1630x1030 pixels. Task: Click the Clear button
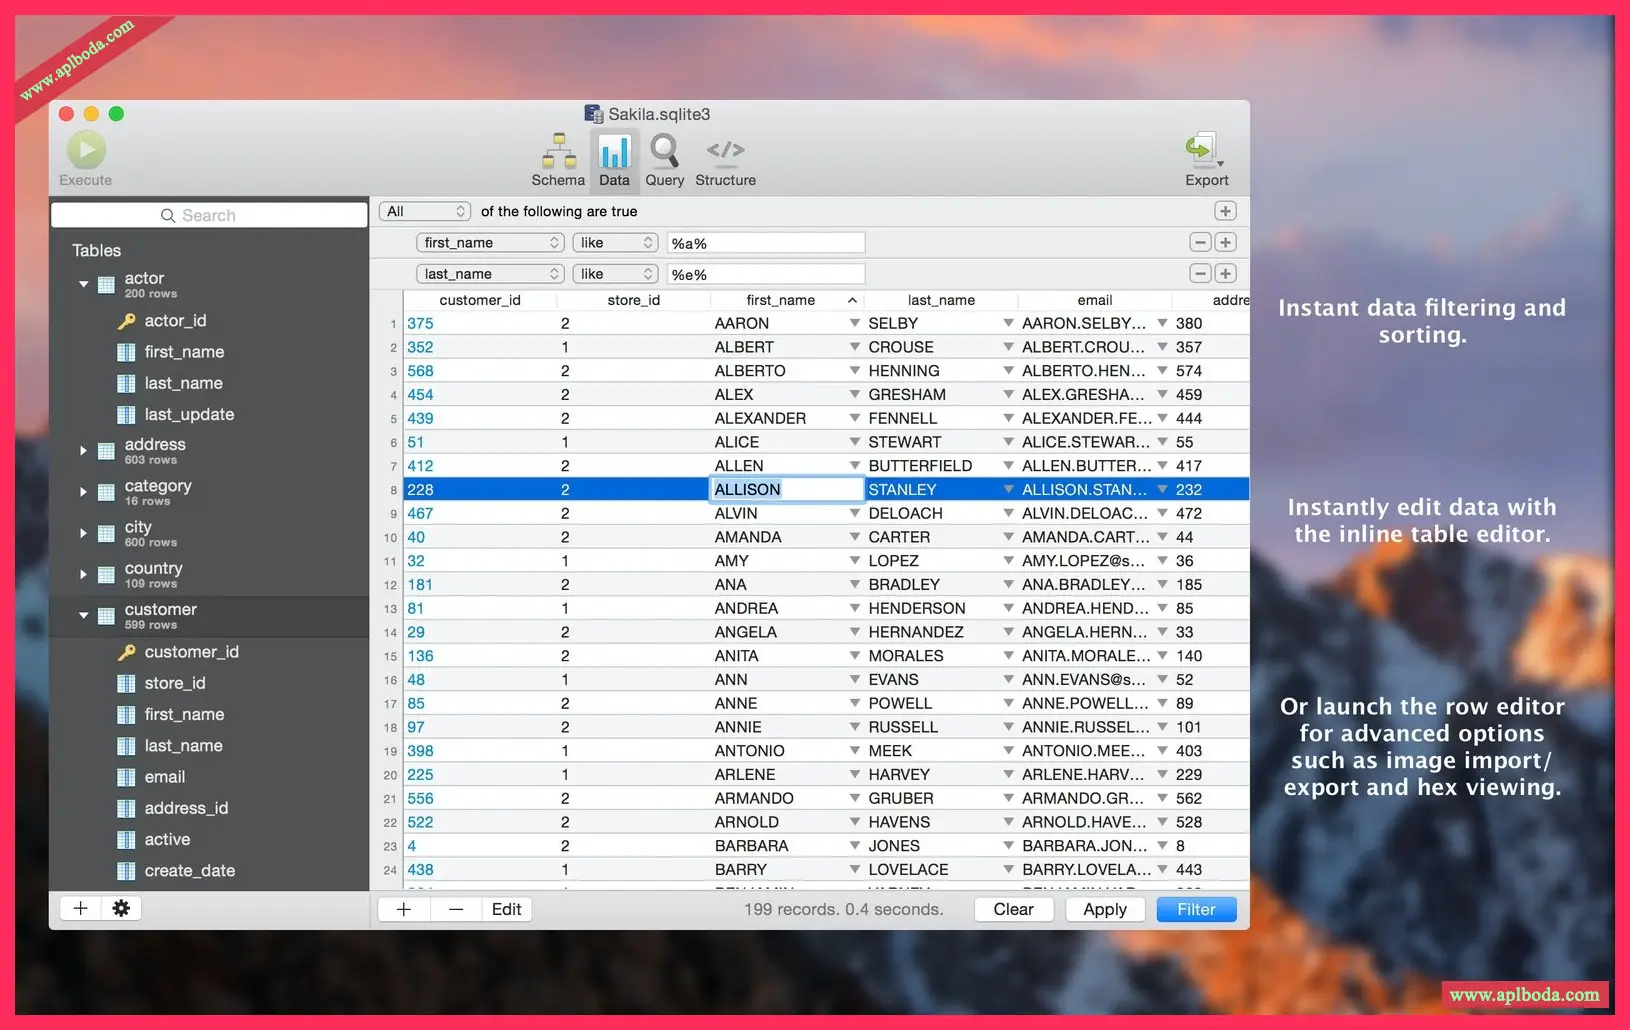click(x=1013, y=909)
